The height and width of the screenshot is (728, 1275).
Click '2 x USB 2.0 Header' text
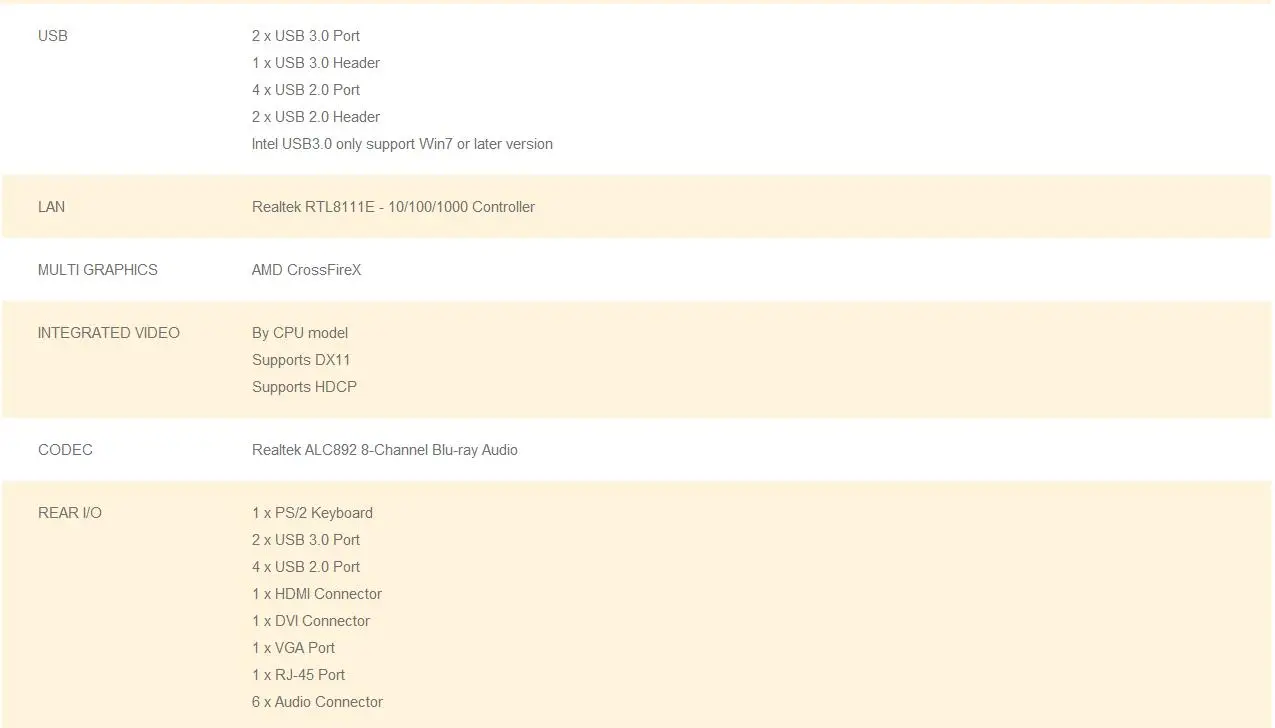click(x=316, y=117)
